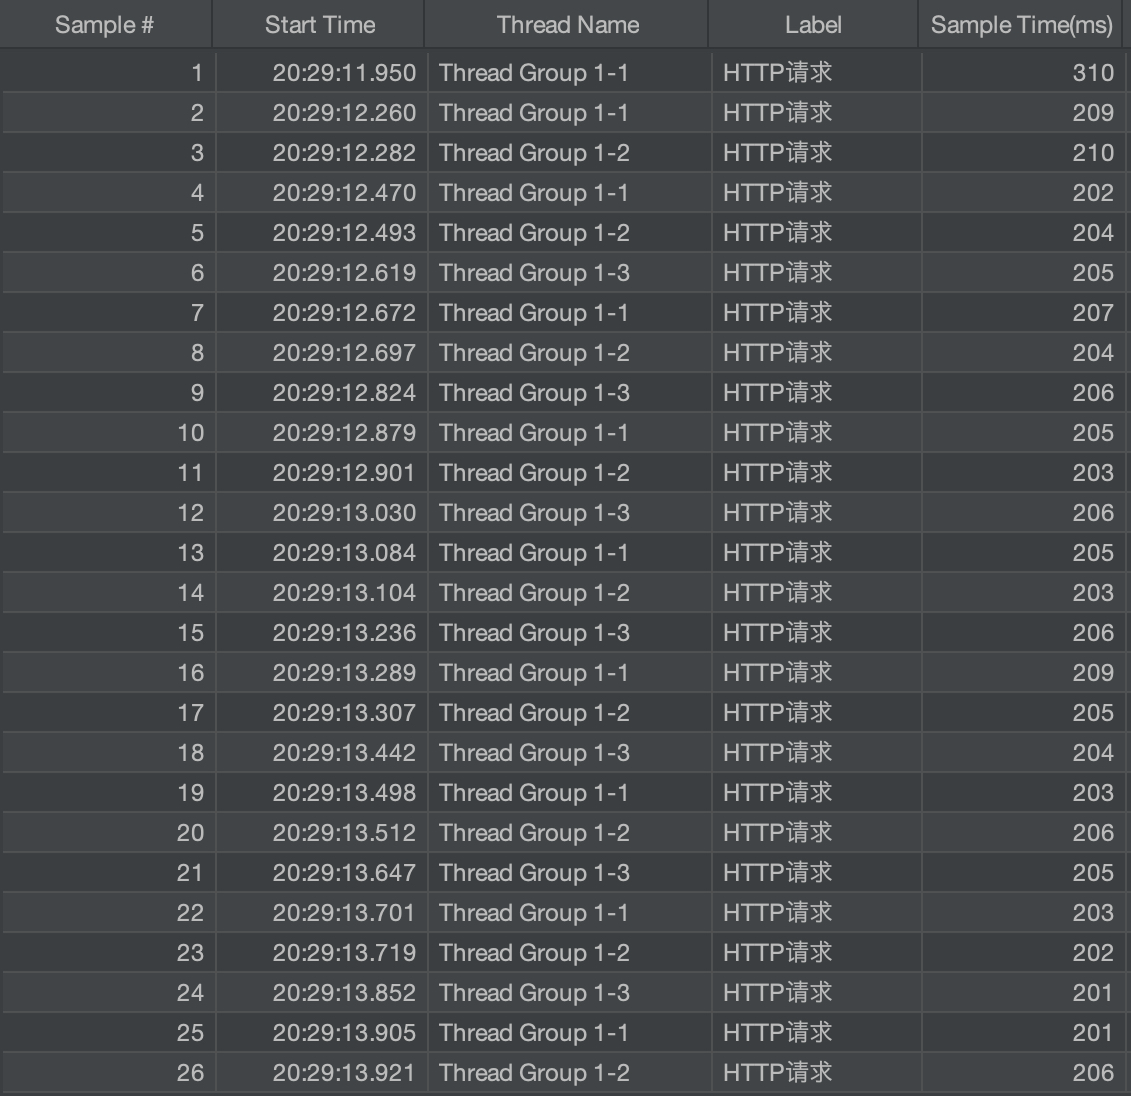Viewport: 1131px width, 1096px height.
Task: Click the Thread Name column header
Action: 567,25
